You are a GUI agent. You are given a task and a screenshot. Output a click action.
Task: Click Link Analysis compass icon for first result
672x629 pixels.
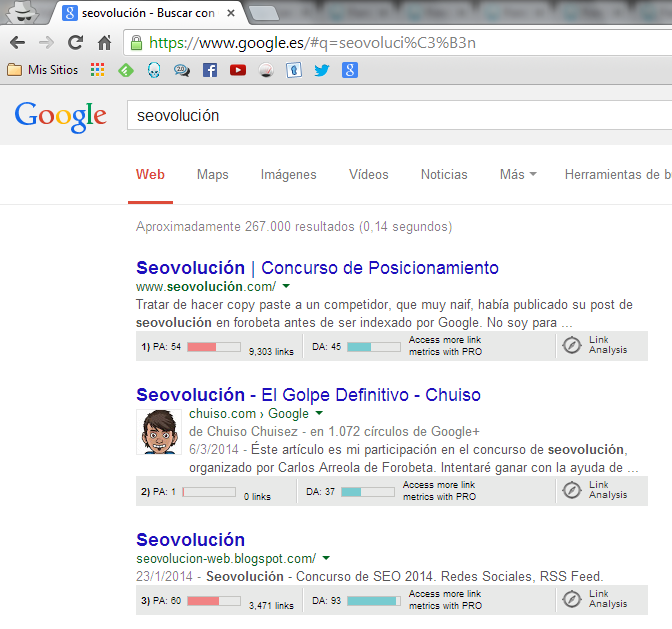pos(572,346)
